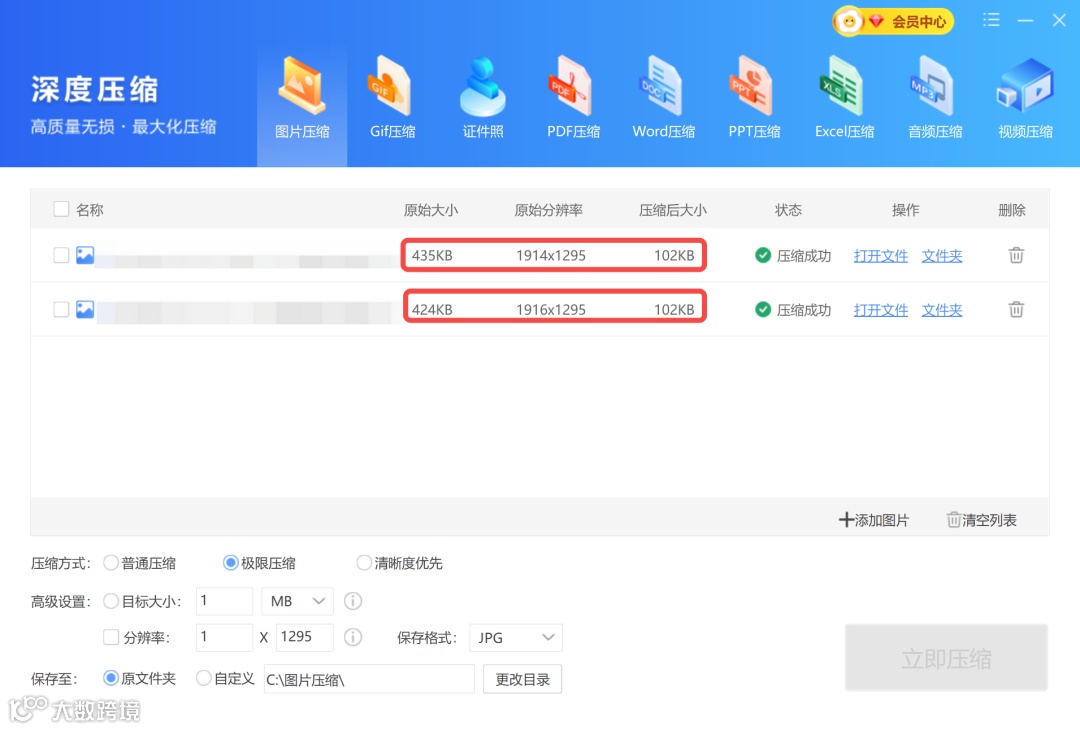Select 自定义 save location option

pos(203,678)
